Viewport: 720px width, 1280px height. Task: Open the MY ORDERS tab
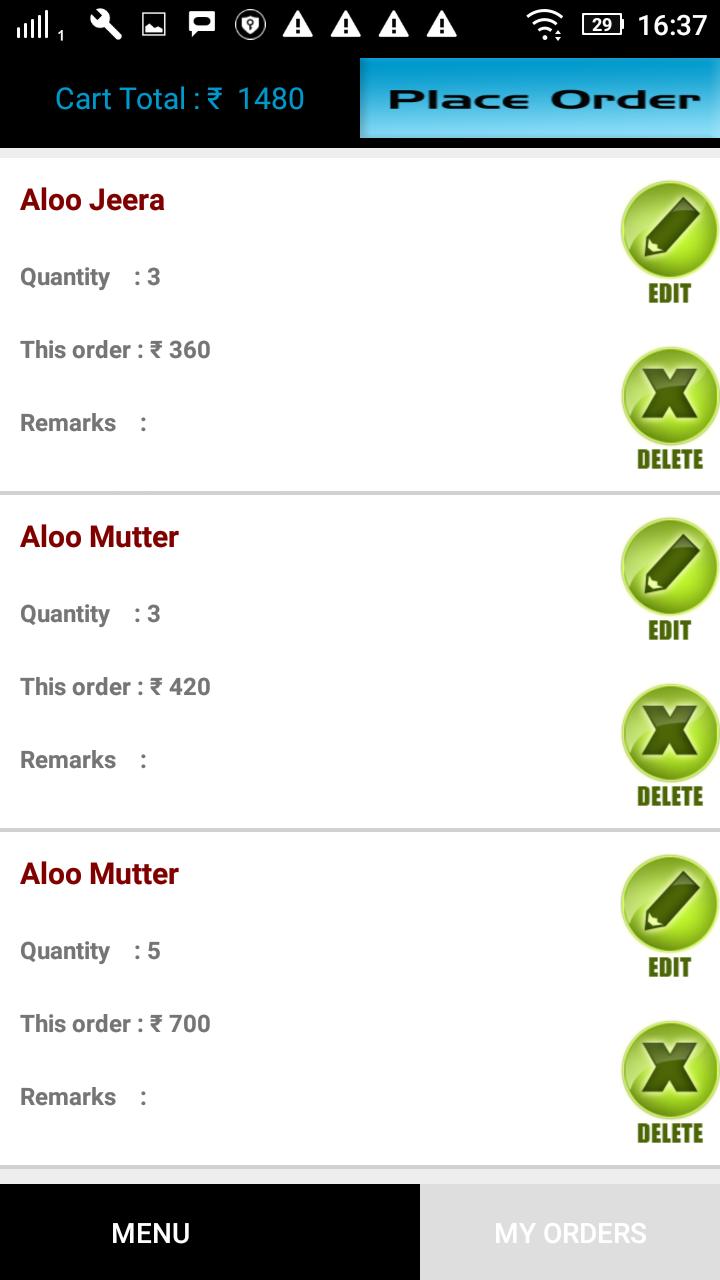pyautogui.click(x=570, y=1233)
